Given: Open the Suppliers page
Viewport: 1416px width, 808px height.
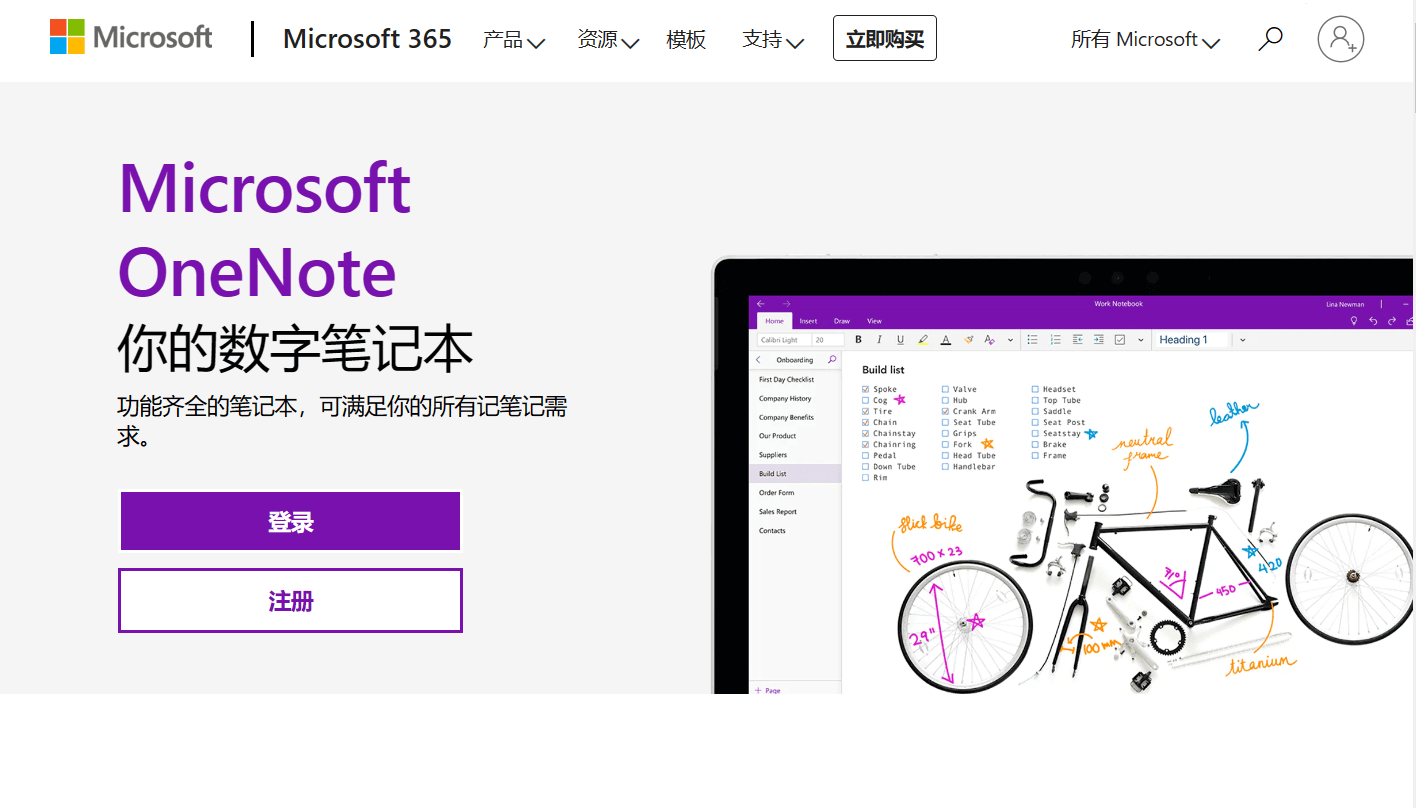Looking at the screenshot, I should point(773,455).
